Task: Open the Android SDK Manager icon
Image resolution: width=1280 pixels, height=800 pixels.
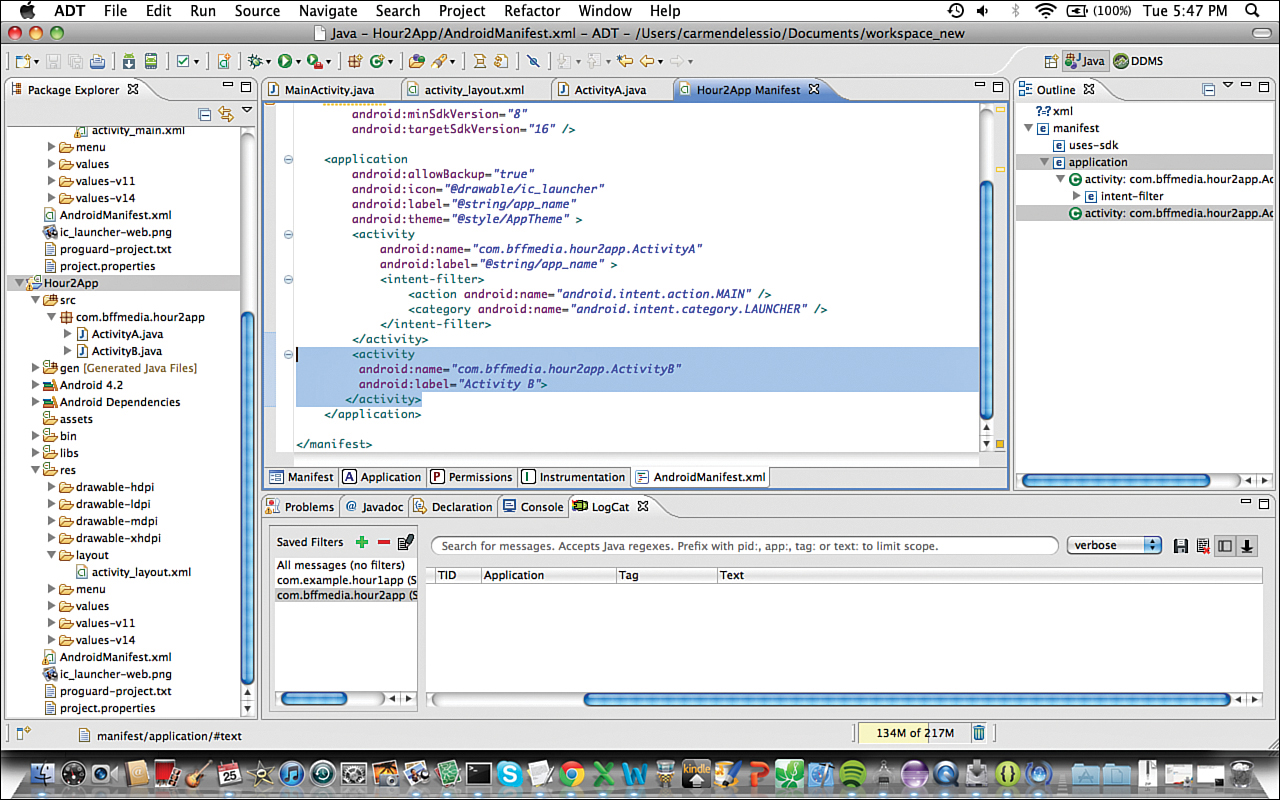Action: 129,61
